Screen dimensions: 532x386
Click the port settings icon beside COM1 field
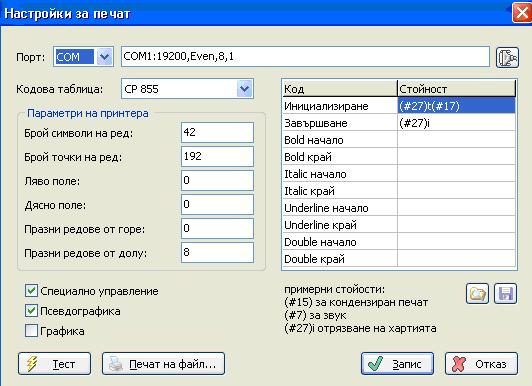coord(507,57)
